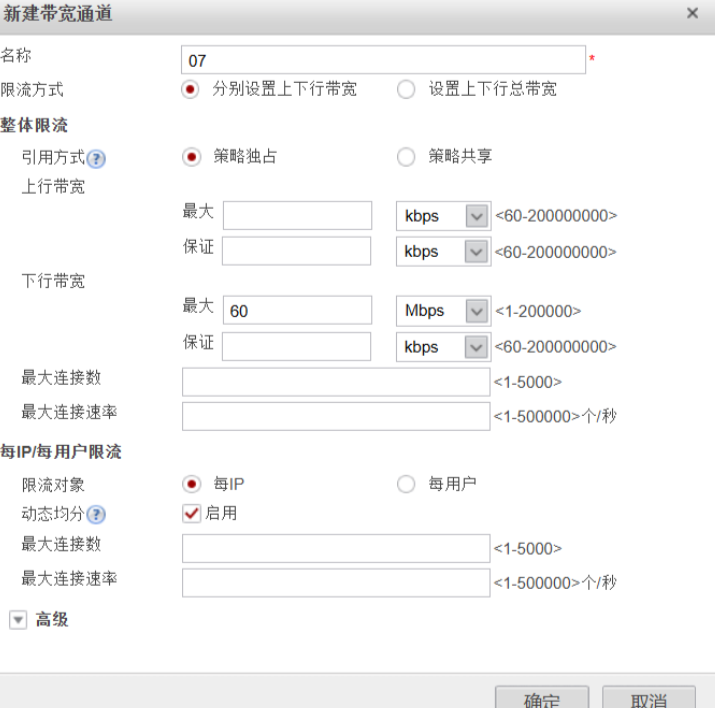Select 分别设置上下行带宽 radio option
Image resolution: width=715 pixels, height=708 pixels.
click(x=190, y=89)
